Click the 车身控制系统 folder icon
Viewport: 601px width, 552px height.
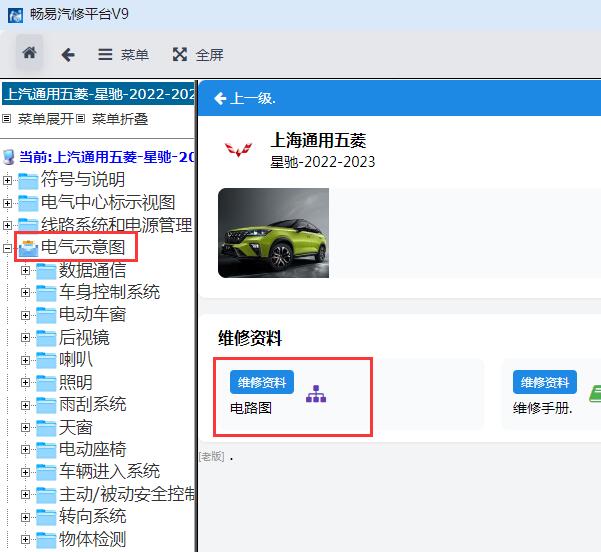coord(46,293)
